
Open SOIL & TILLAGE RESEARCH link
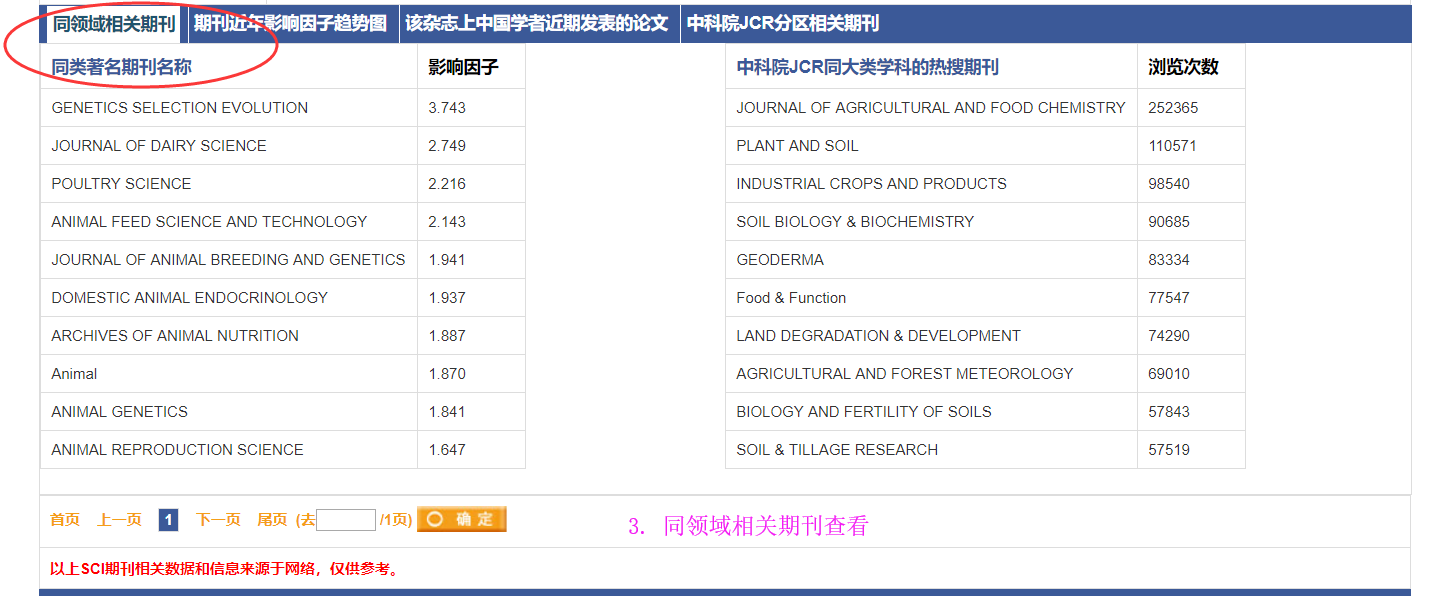[x=837, y=450]
